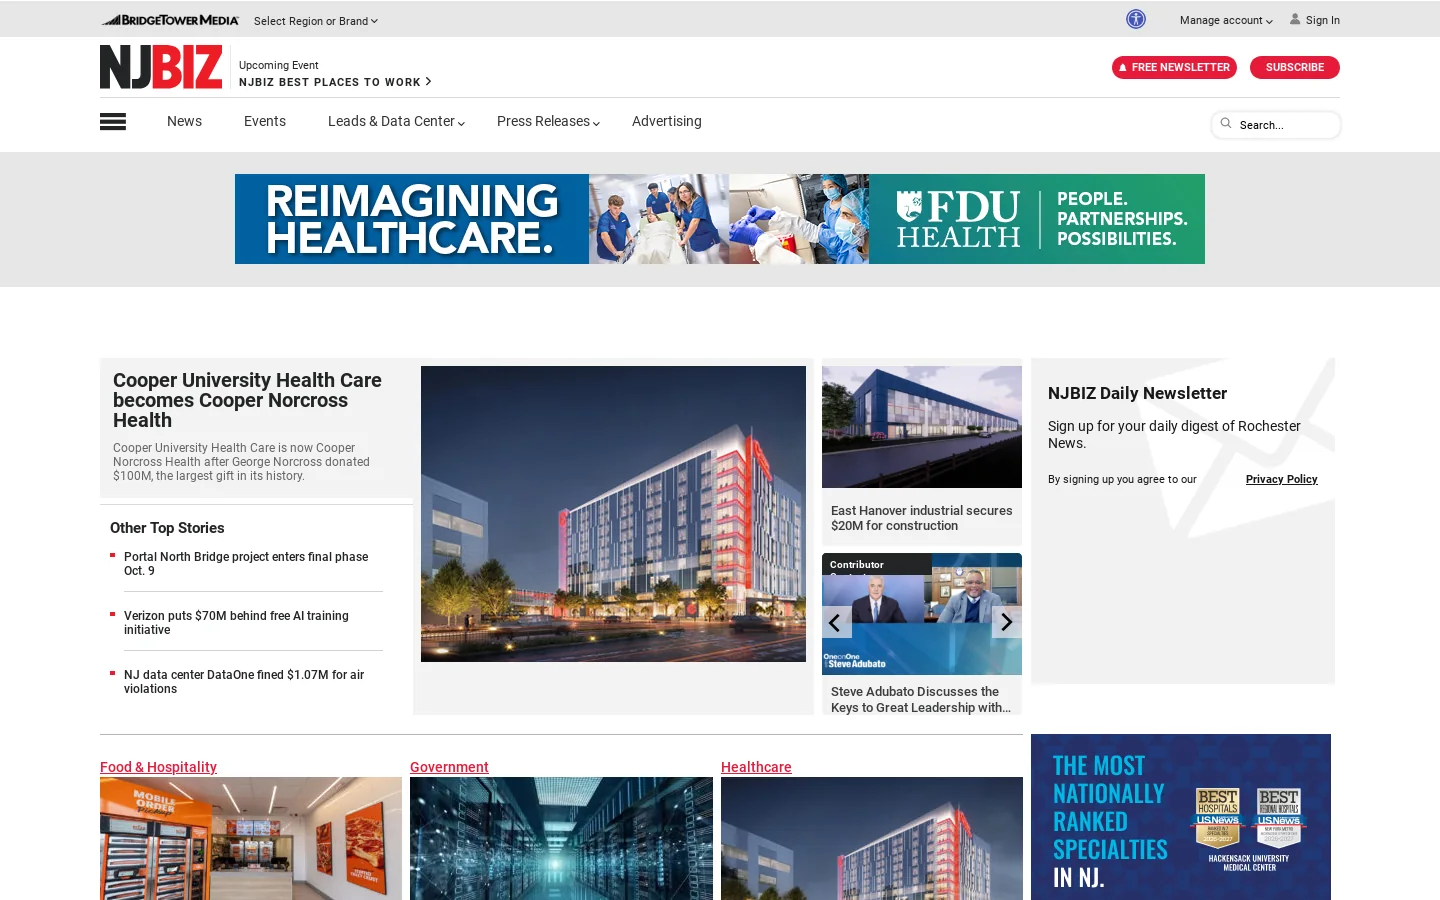Go to the next contributor slide
Image resolution: width=1440 pixels, height=900 pixels.
click(x=1007, y=622)
